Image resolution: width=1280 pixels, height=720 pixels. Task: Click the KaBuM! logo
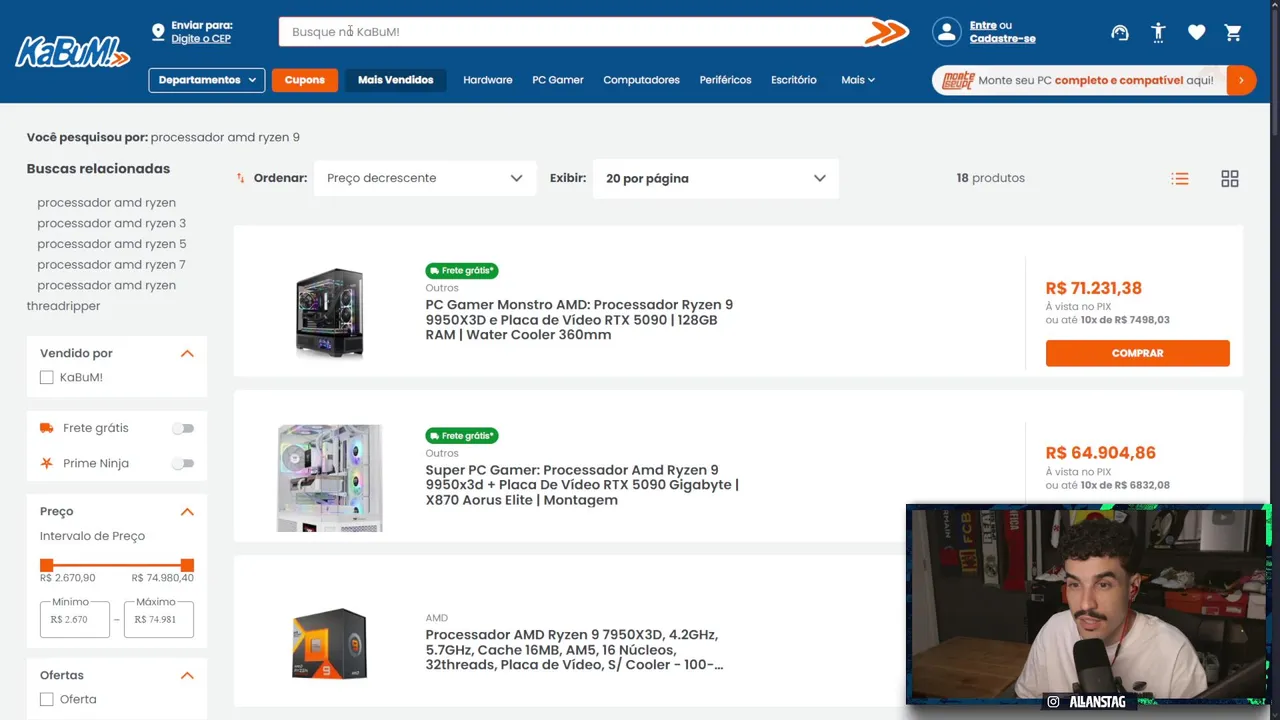point(72,51)
